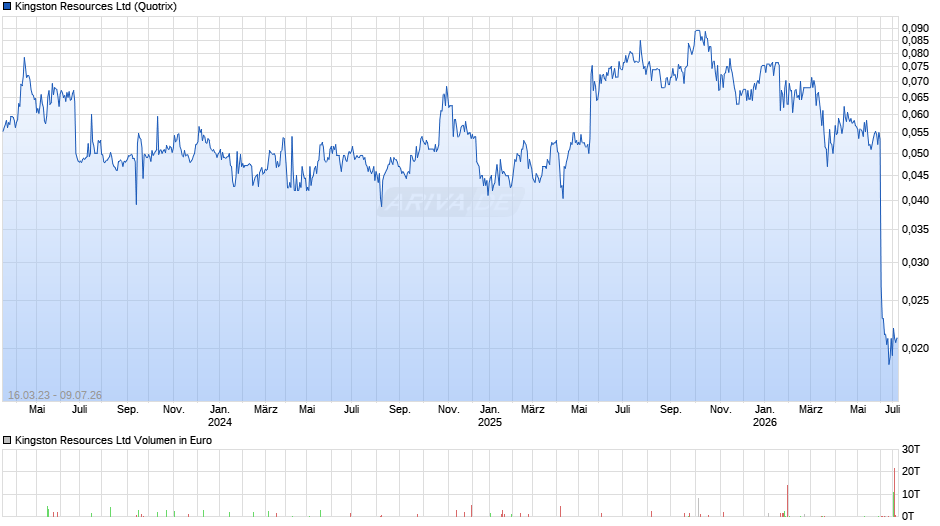Click the 'Jan. 2026' time axis label

(764, 416)
